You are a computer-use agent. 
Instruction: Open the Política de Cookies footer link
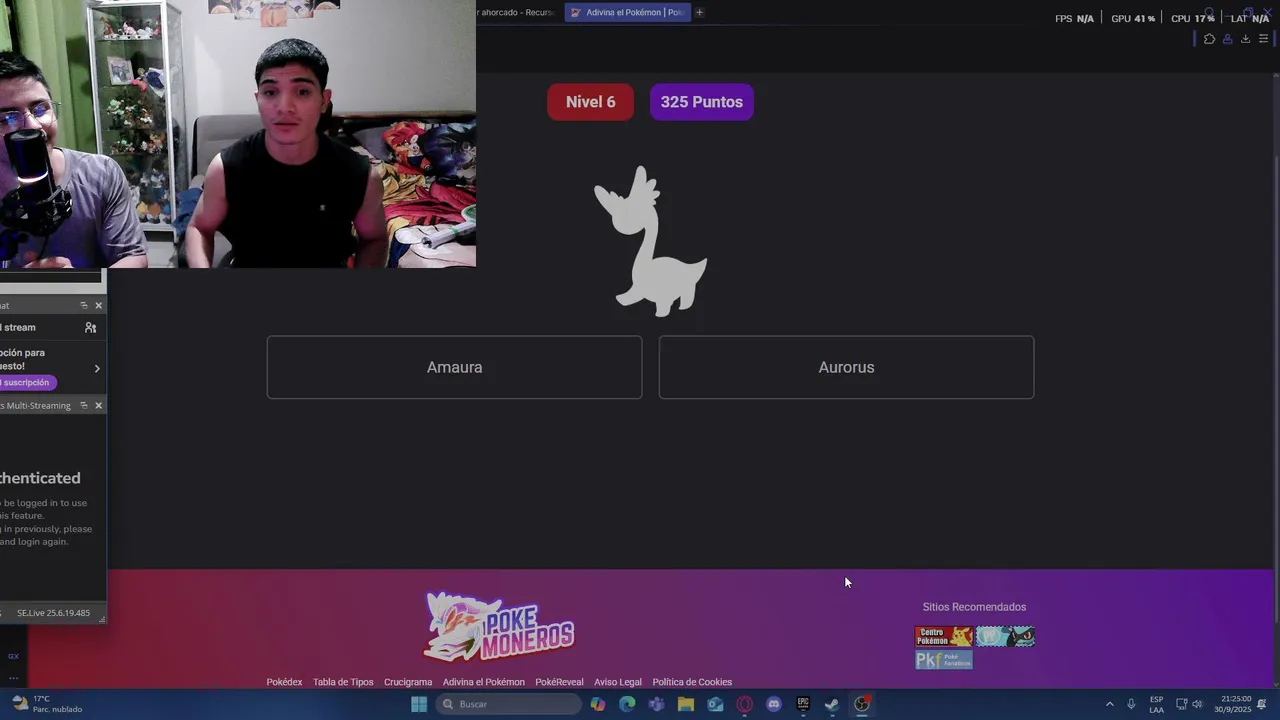[692, 682]
